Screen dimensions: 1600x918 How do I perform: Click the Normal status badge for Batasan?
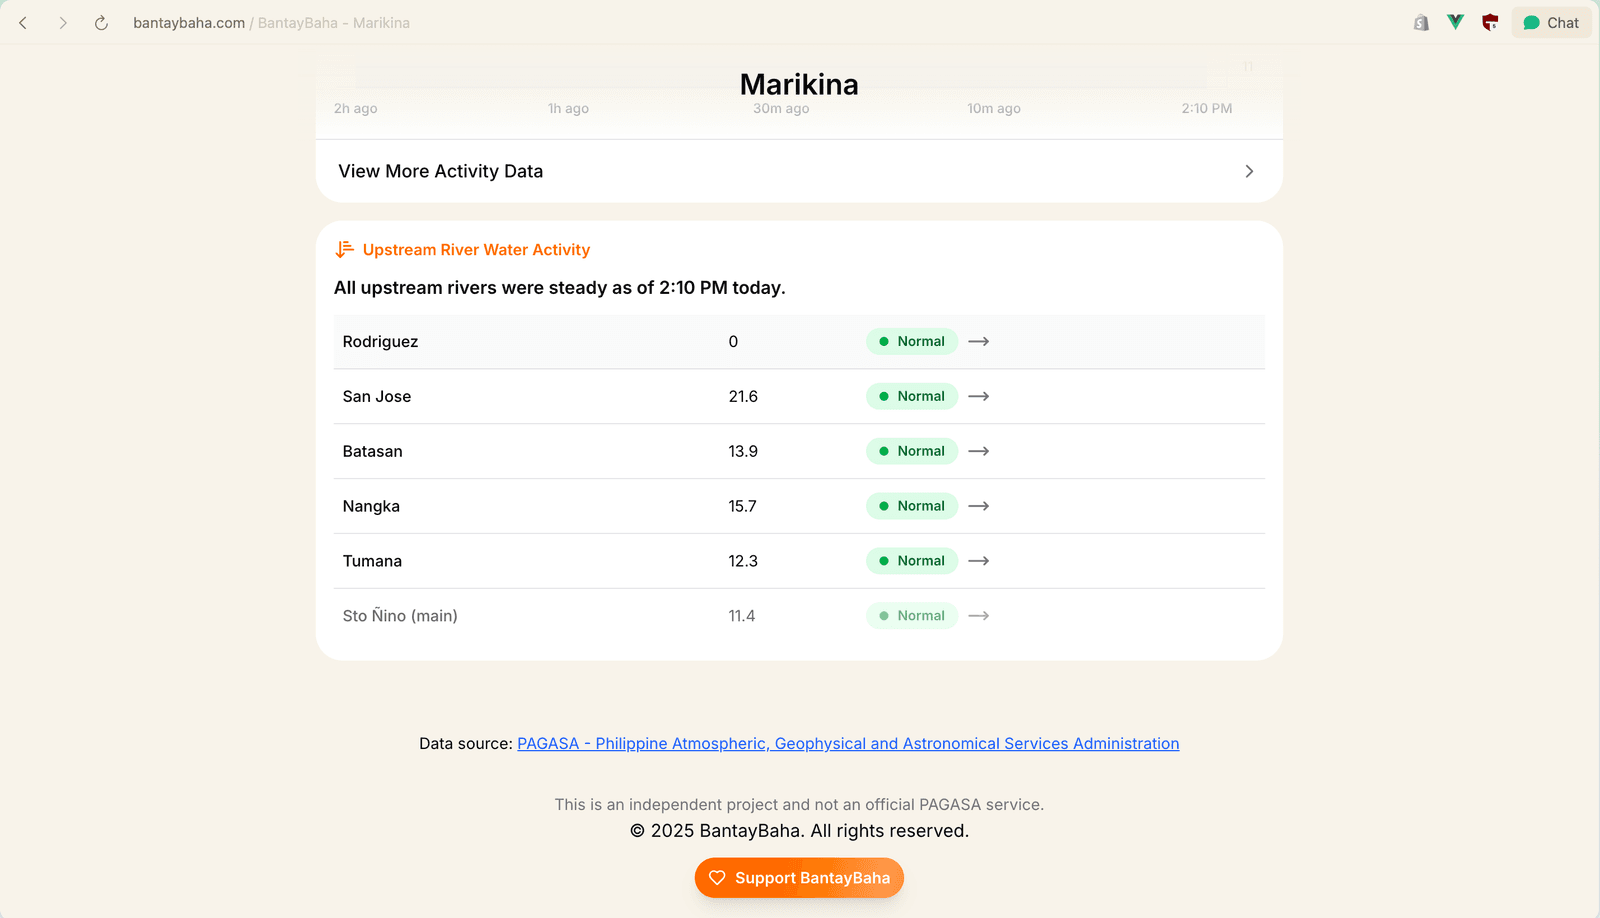911,451
